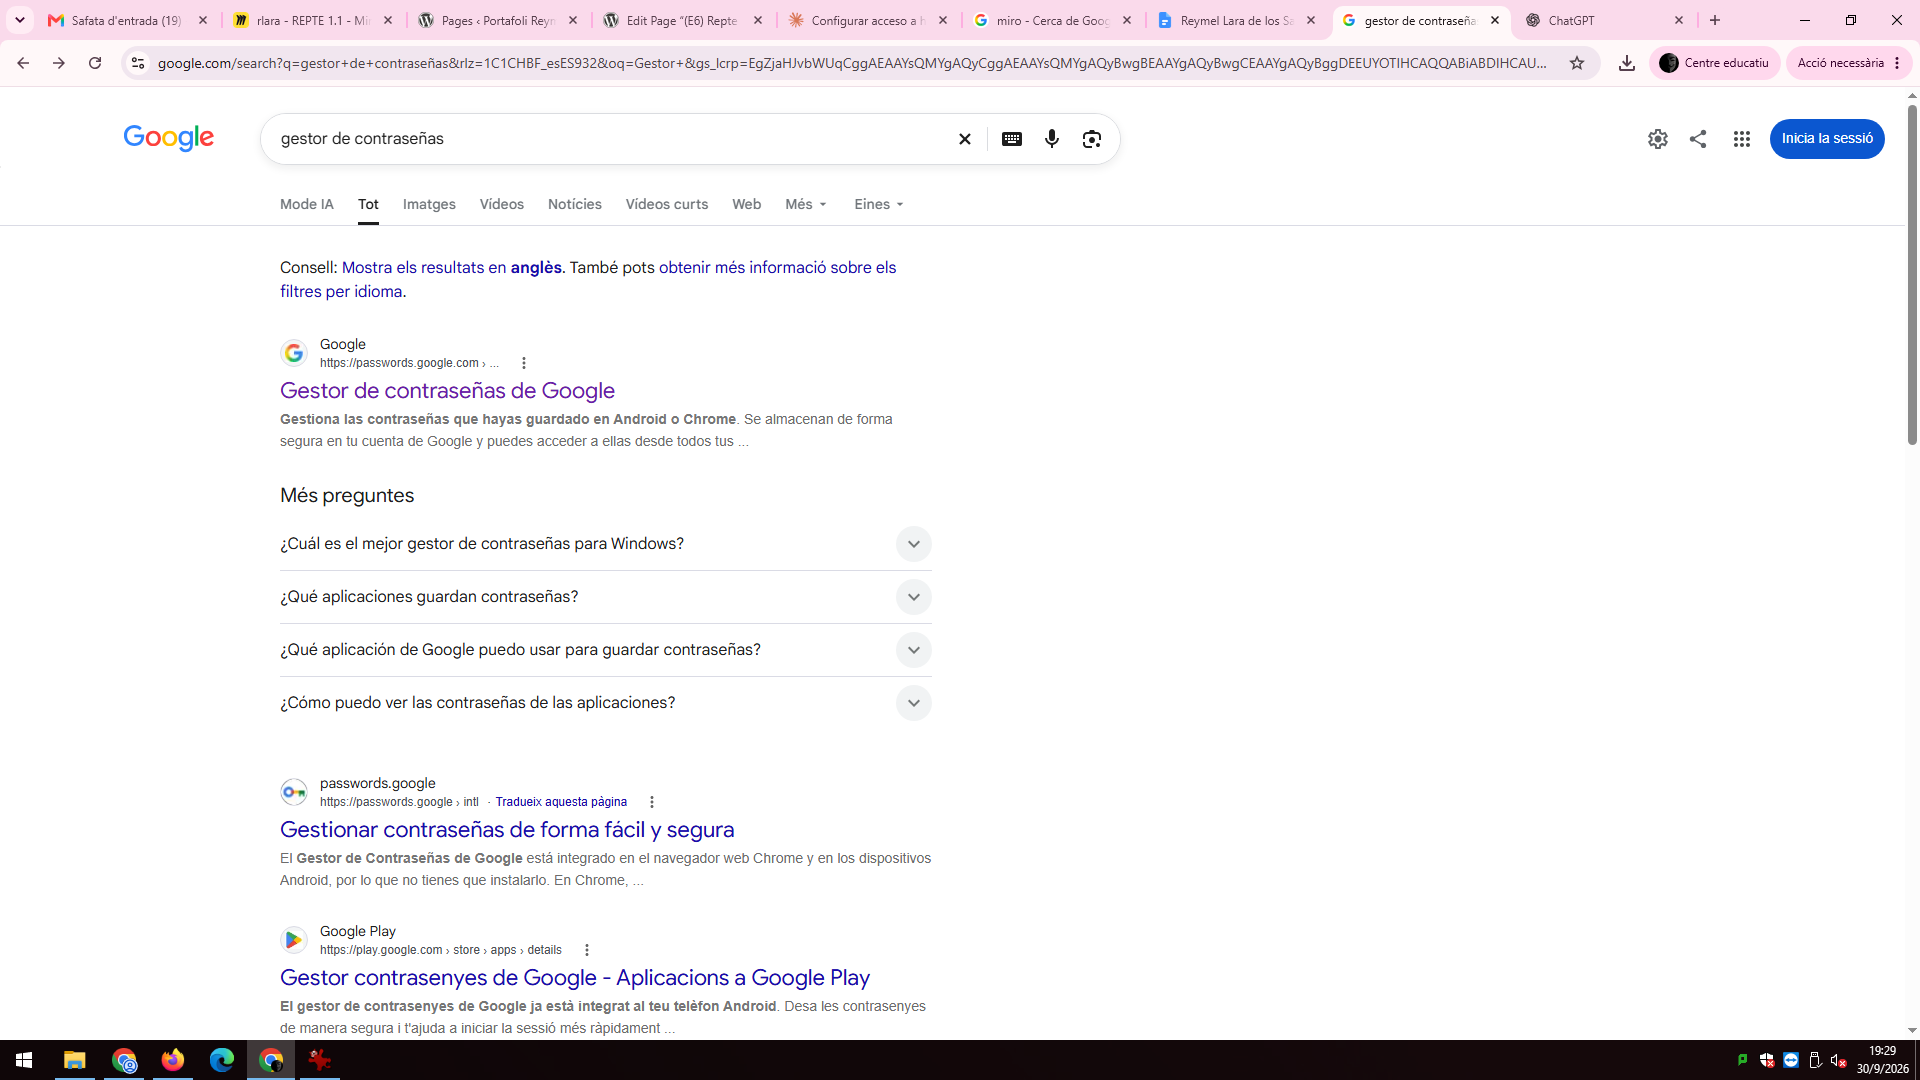This screenshot has width=1920, height=1080.
Task: Switch to Mode IA tab
Action: point(306,204)
